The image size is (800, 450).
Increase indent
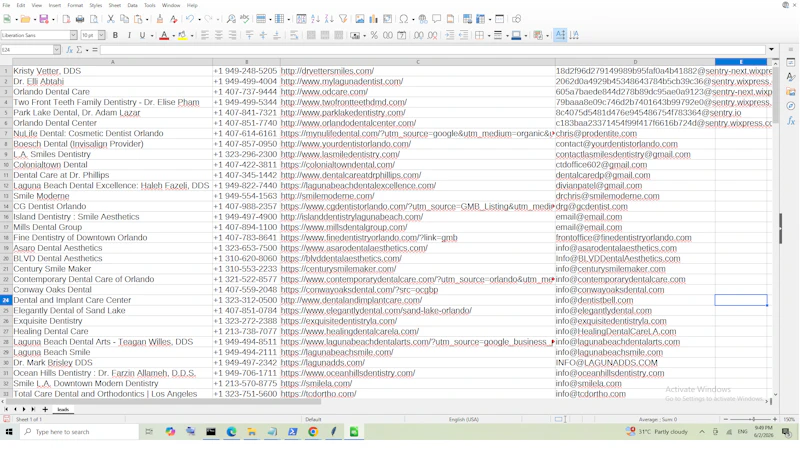click(x=449, y=35)
